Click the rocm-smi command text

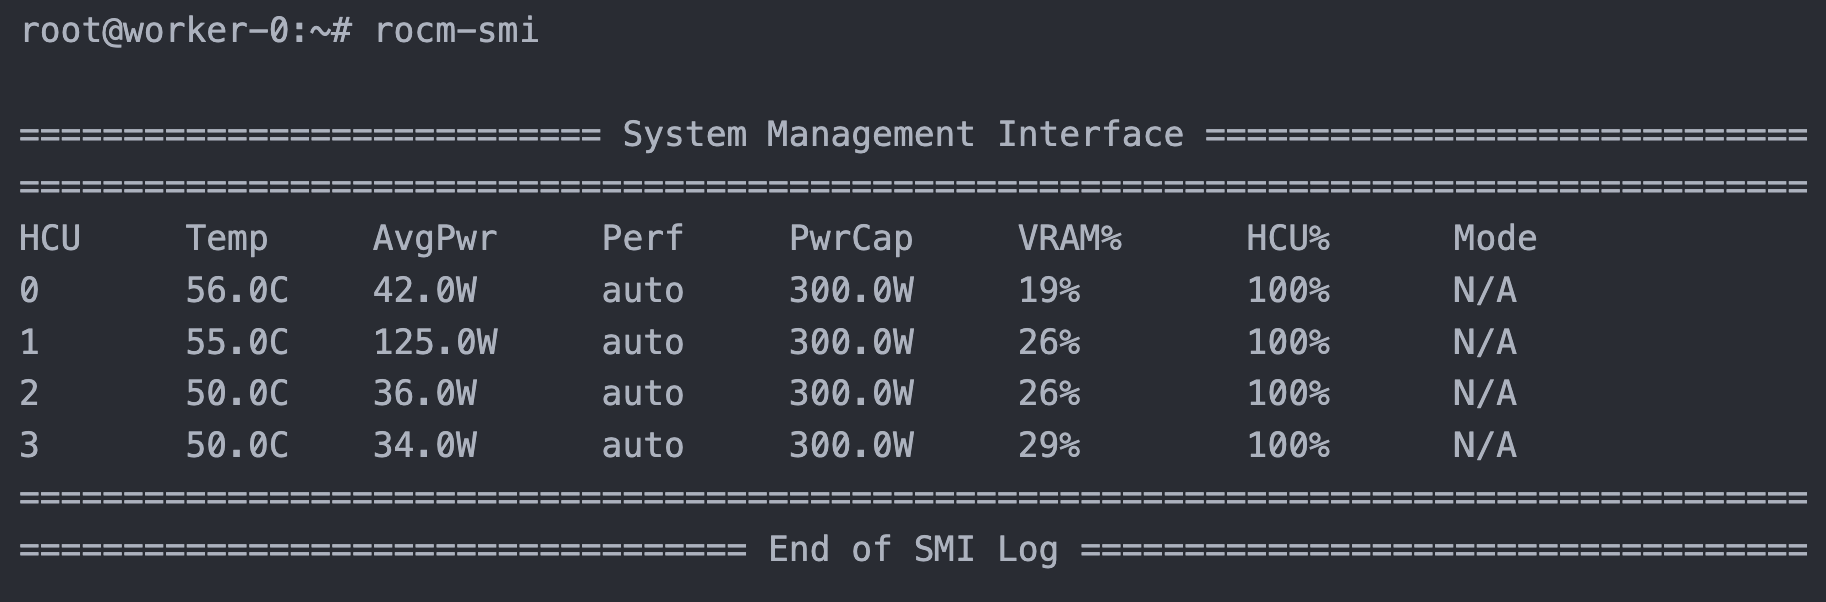456,31
